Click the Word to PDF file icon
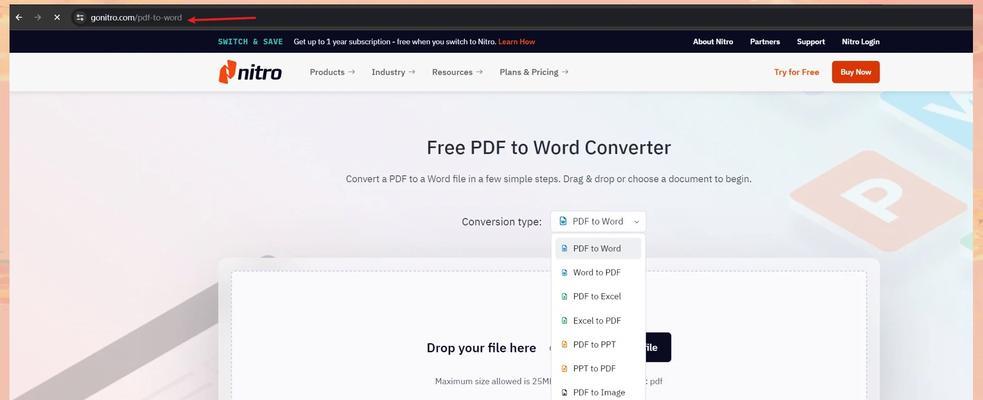Viewport: 983px width, 400px height. pyautogui.click(x=564, y=272)
